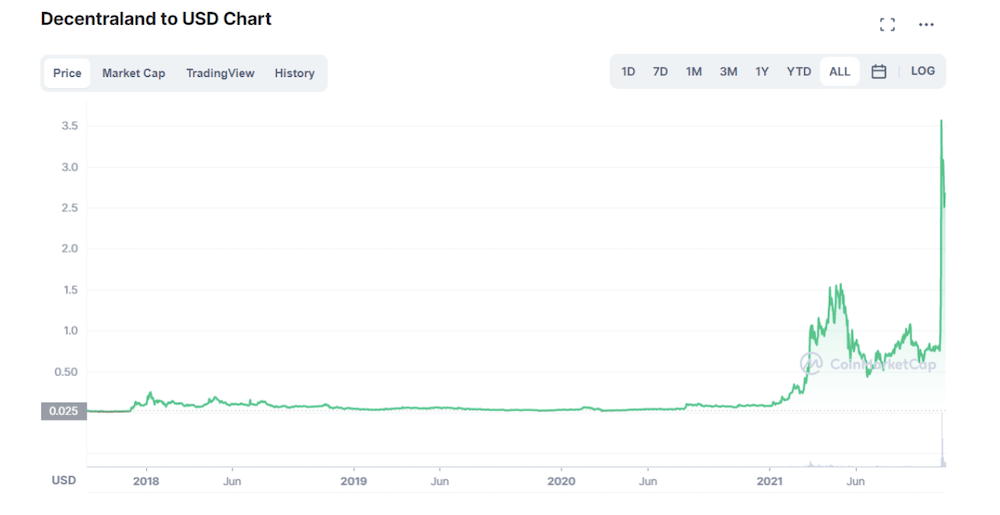Select the ALL time range

pyautogui.click(x=840, y=71)
